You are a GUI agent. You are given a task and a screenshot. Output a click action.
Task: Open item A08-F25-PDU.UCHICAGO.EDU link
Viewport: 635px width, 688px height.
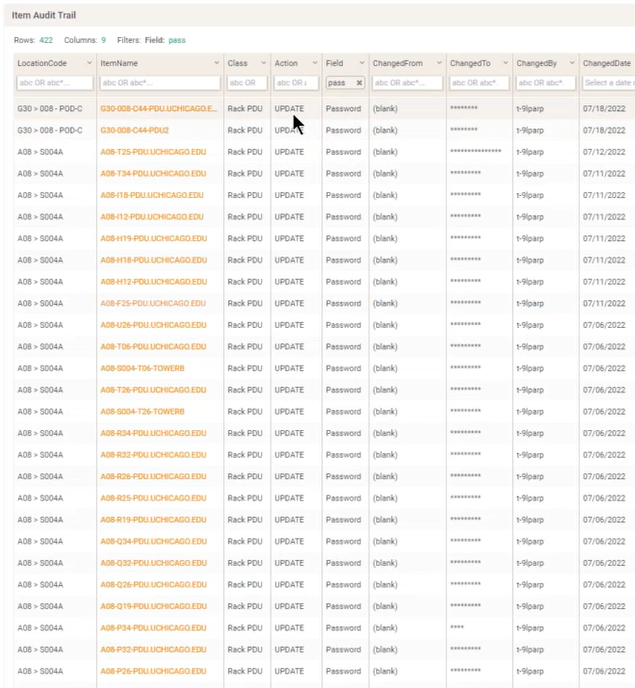tap(153, 303)
